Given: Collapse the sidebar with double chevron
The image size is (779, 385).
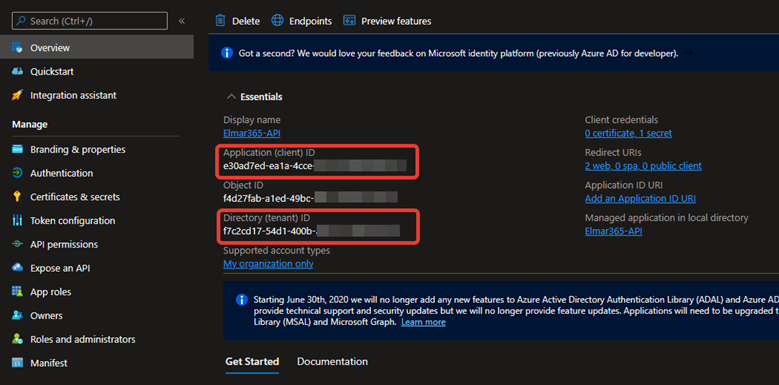Looking at the screenshot, I should pyautogui.click(x=182, y=21).
